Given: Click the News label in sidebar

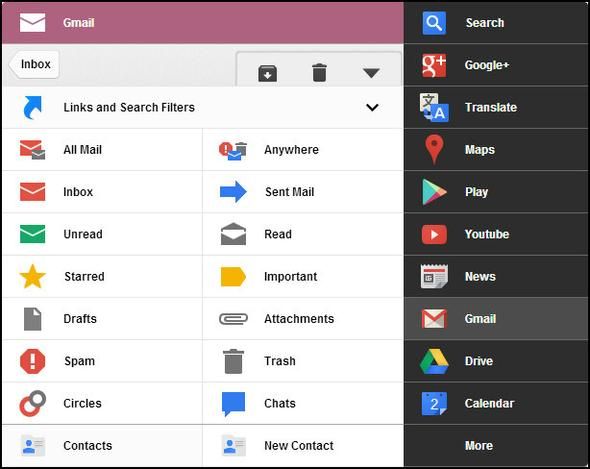Looking at the screenshot, I should 480,277.
